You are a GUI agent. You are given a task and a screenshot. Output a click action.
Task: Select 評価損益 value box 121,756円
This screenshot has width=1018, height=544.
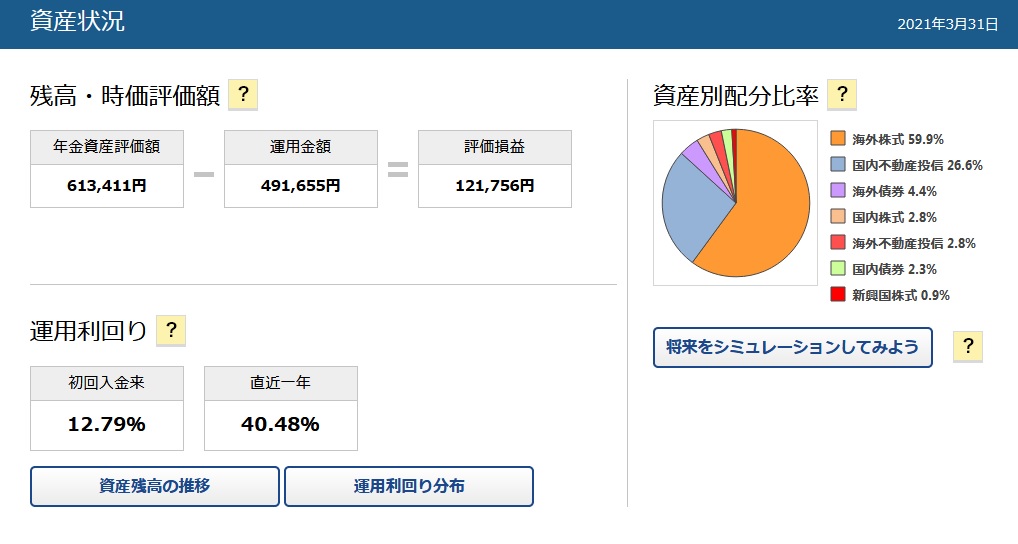495,186
